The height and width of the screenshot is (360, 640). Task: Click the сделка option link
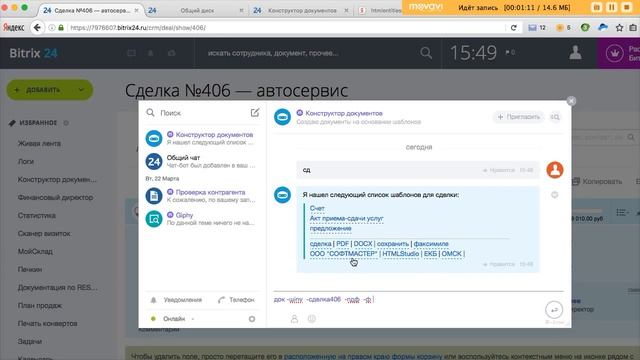click(320, 244)
